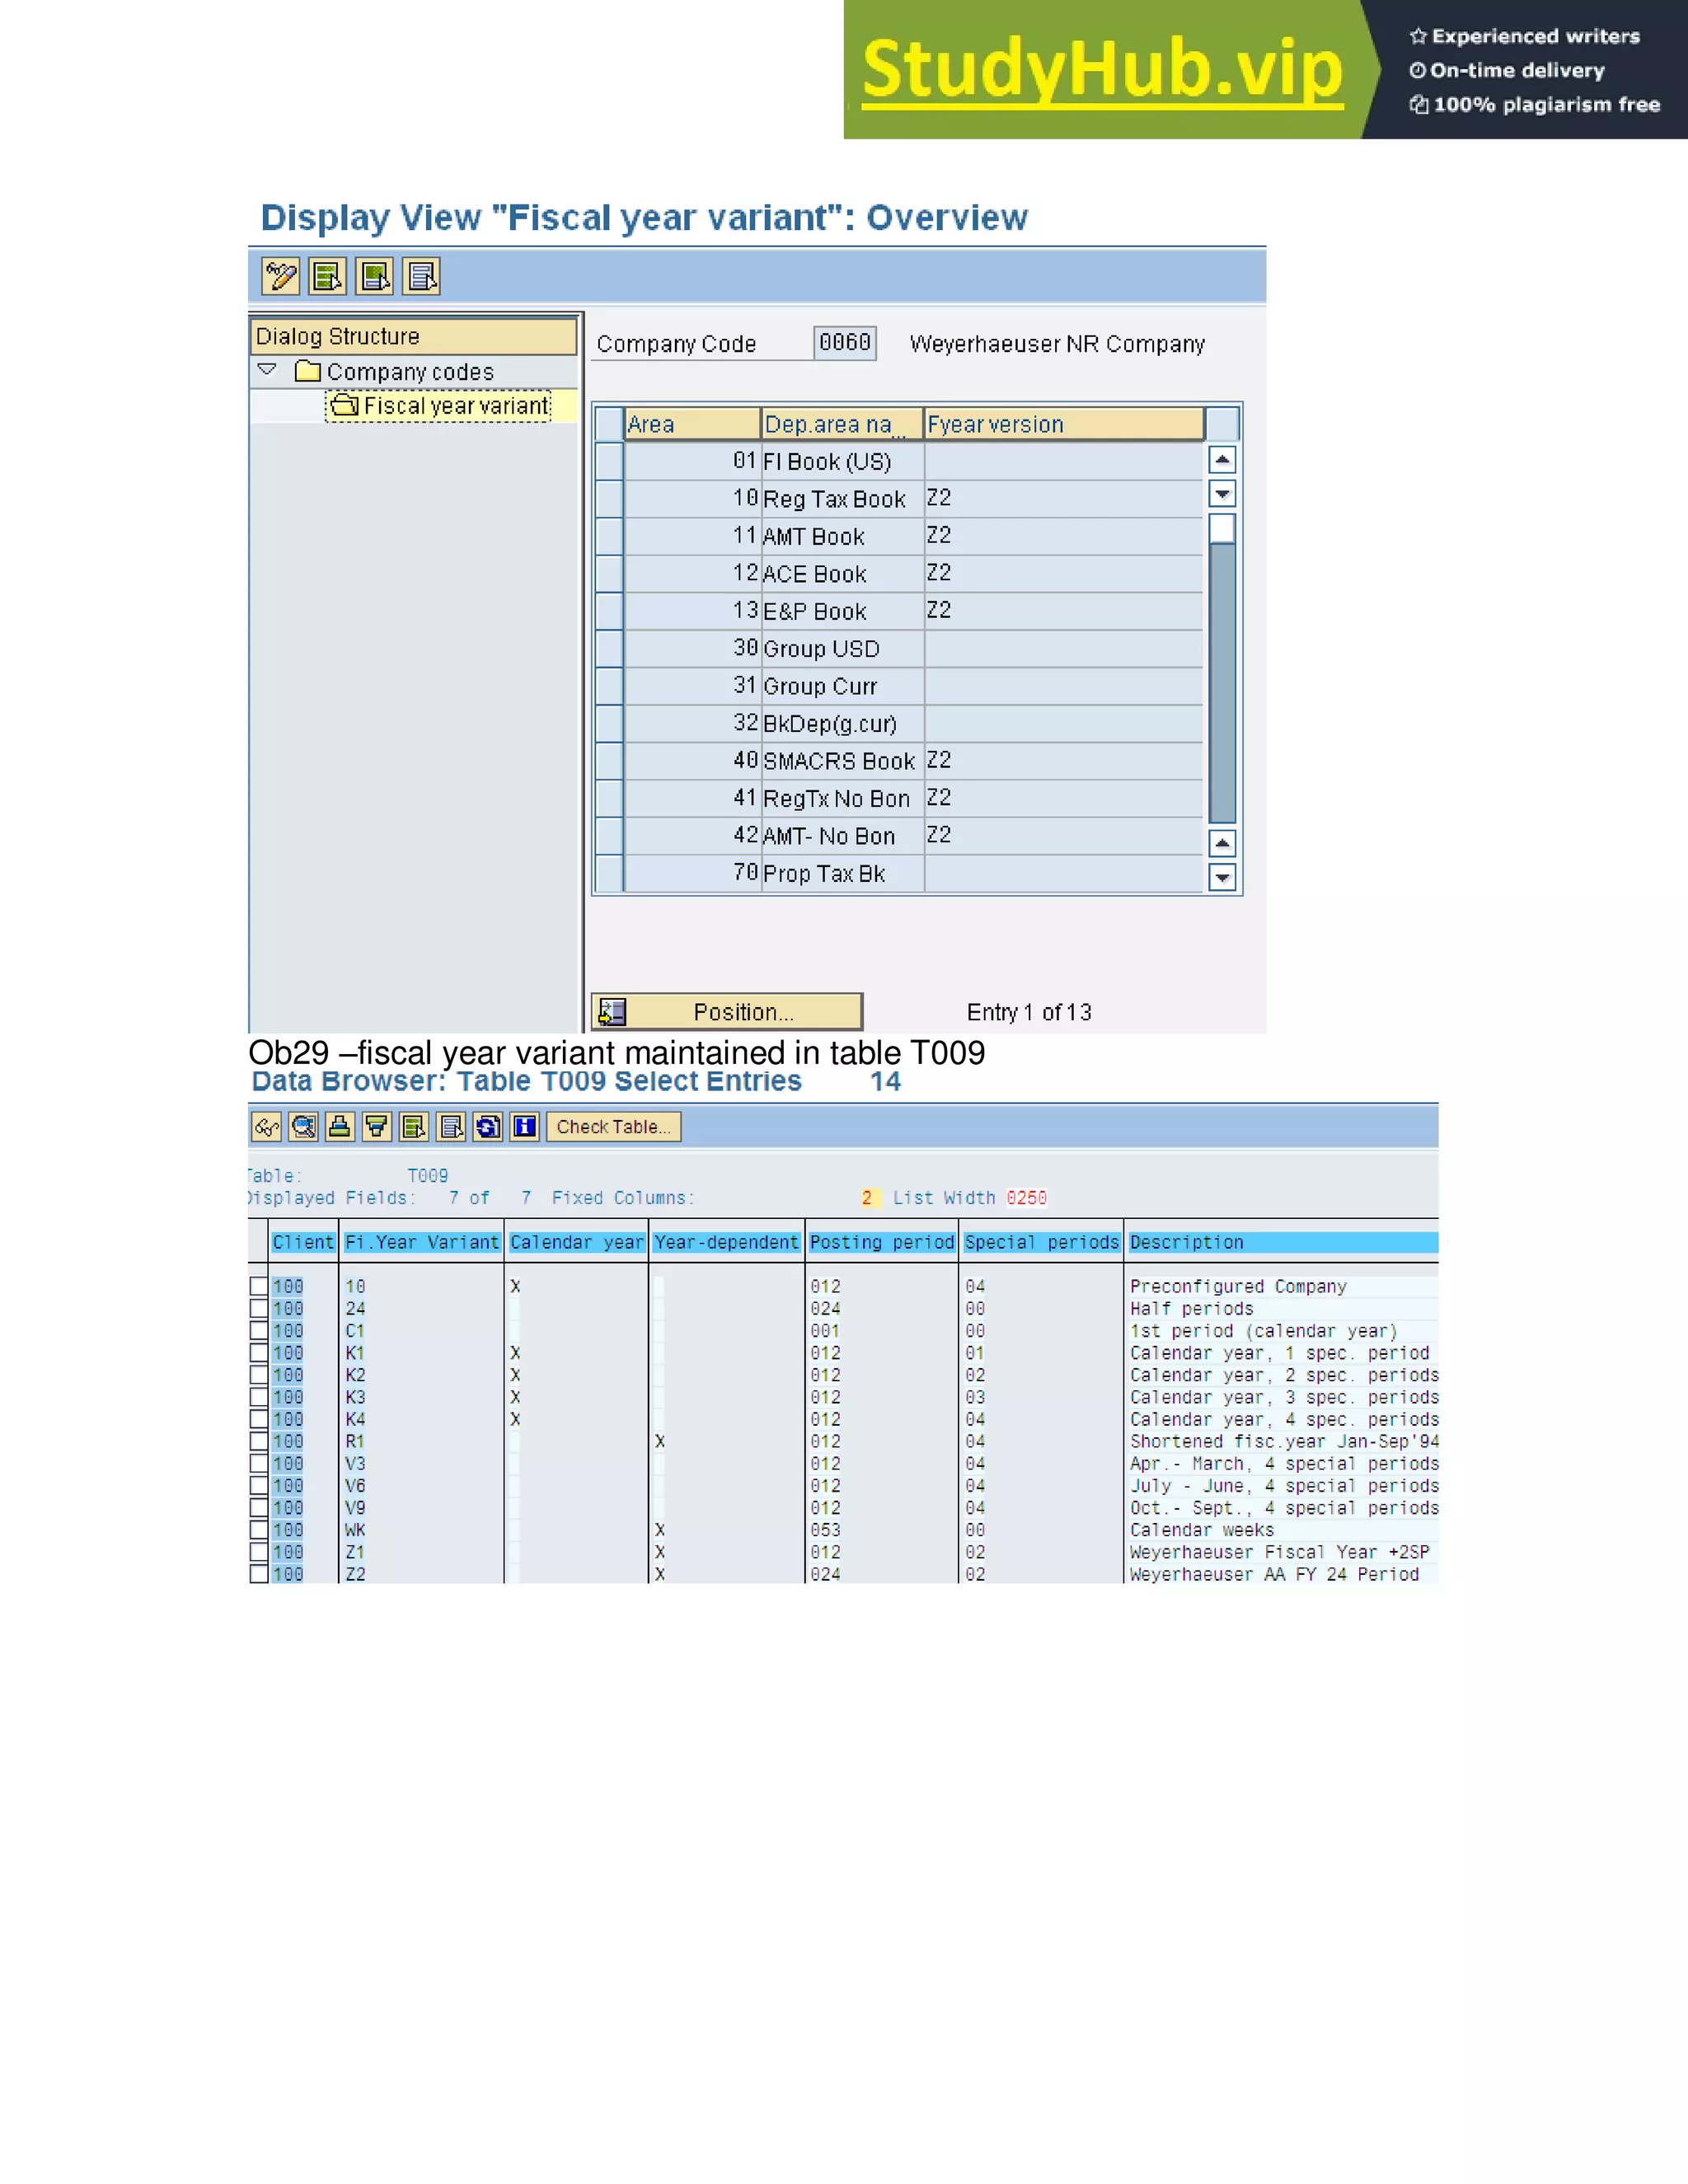
Task: Click the magnifier Find icon in Data Browser toolbar
Action: (303, 1127)
